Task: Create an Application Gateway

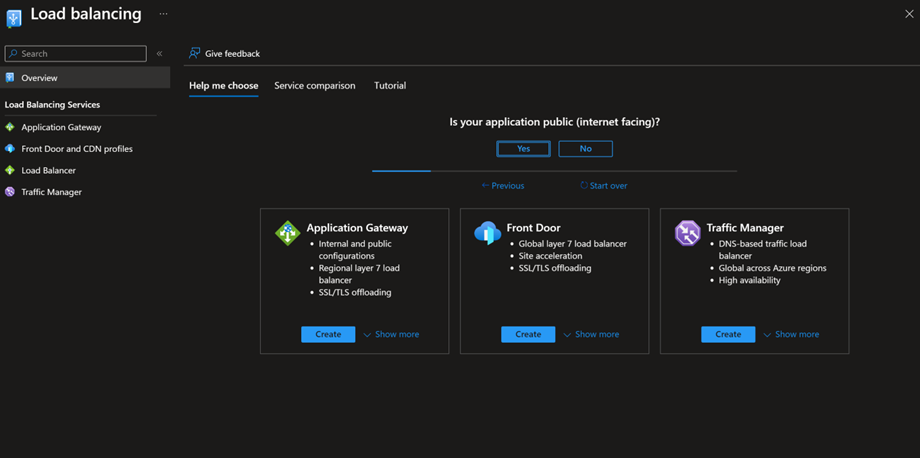Action: [x=328, y=334]
